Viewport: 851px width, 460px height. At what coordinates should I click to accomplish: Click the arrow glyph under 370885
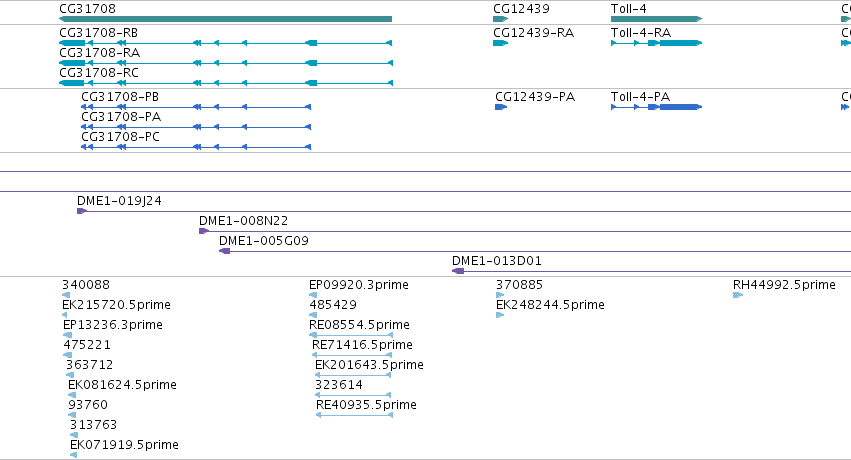tap(500, 295)
